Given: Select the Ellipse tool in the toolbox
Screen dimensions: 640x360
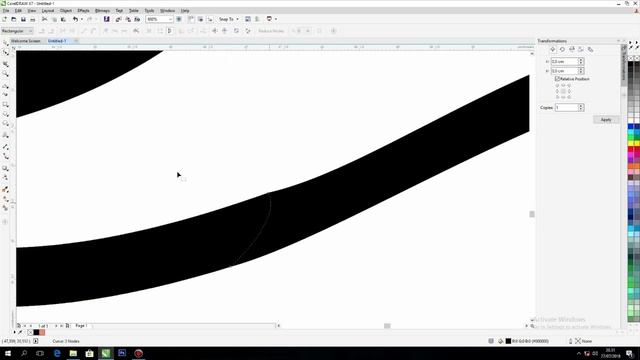Looking at the screenshot, I should tap(6, 114).
